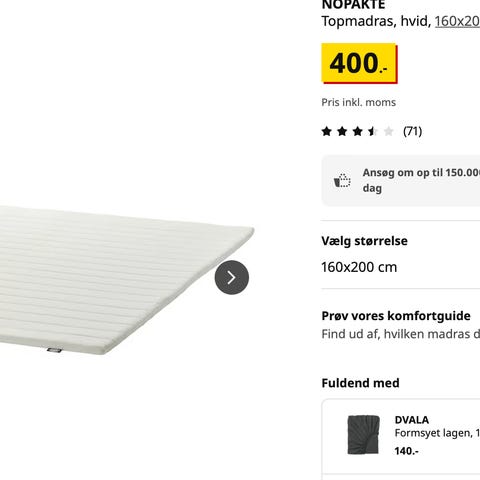Click the Find ud af, hvilken madras text

point(401,334)
